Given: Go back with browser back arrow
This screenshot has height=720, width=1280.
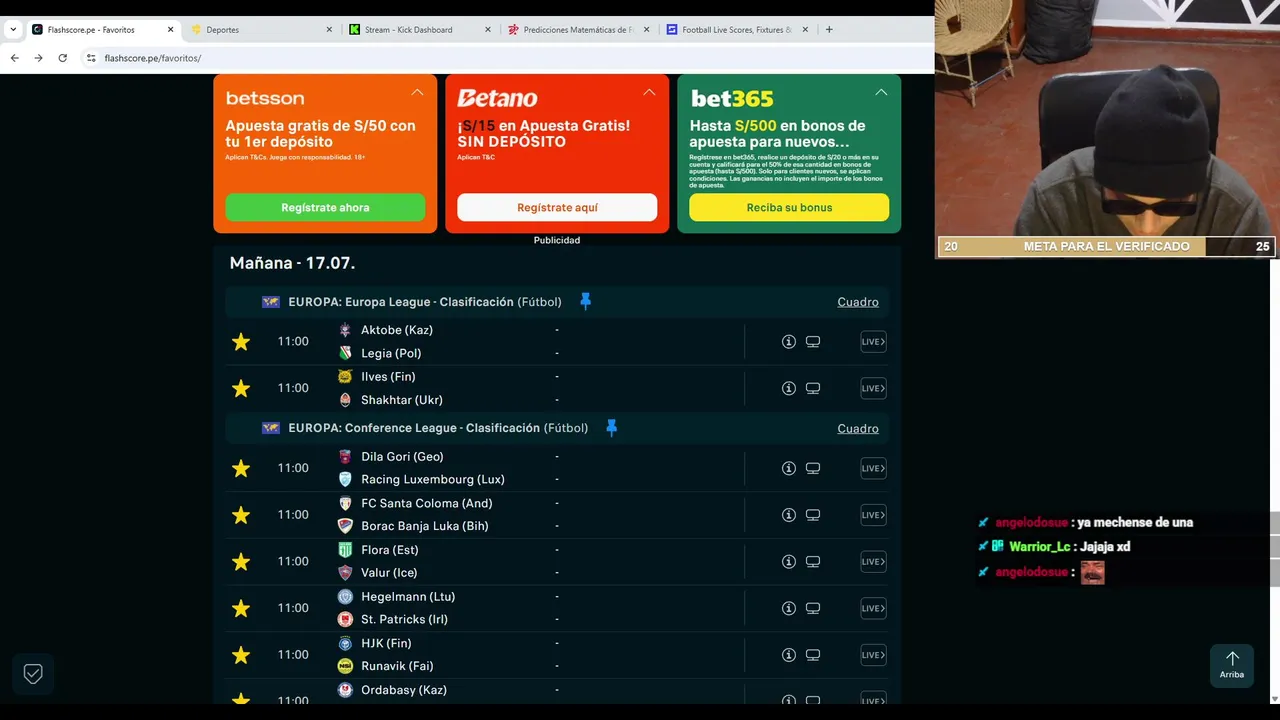Looking at the screenshot, I should tap(14, 58).
